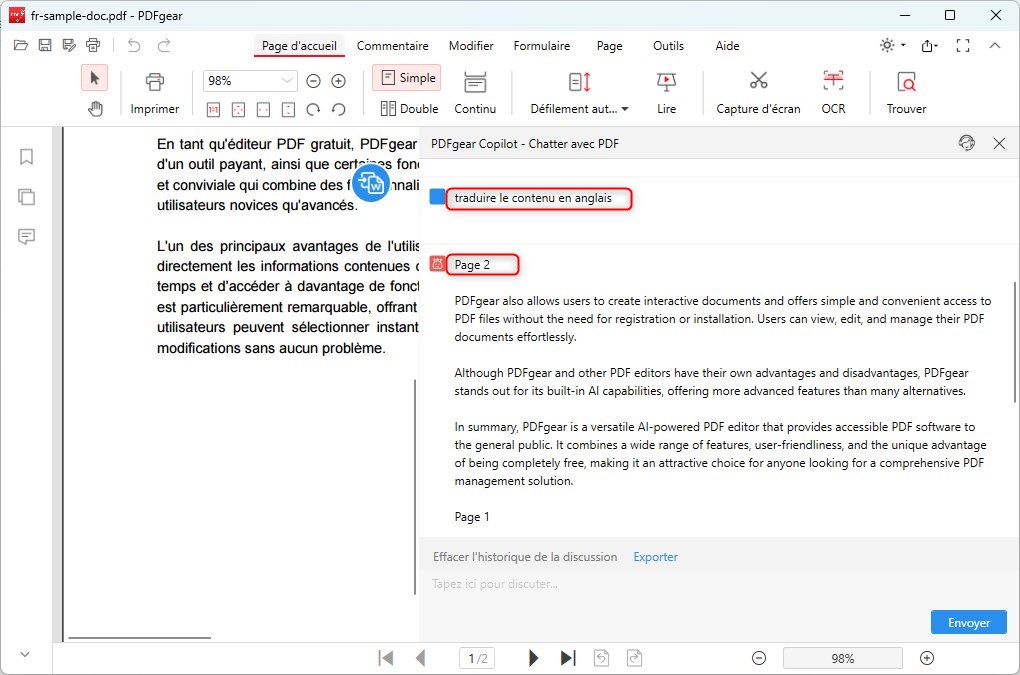This screenshot has width=1020, height=675.
Task: Select the arrow cursor tool
Action: (x=94, y=79)
